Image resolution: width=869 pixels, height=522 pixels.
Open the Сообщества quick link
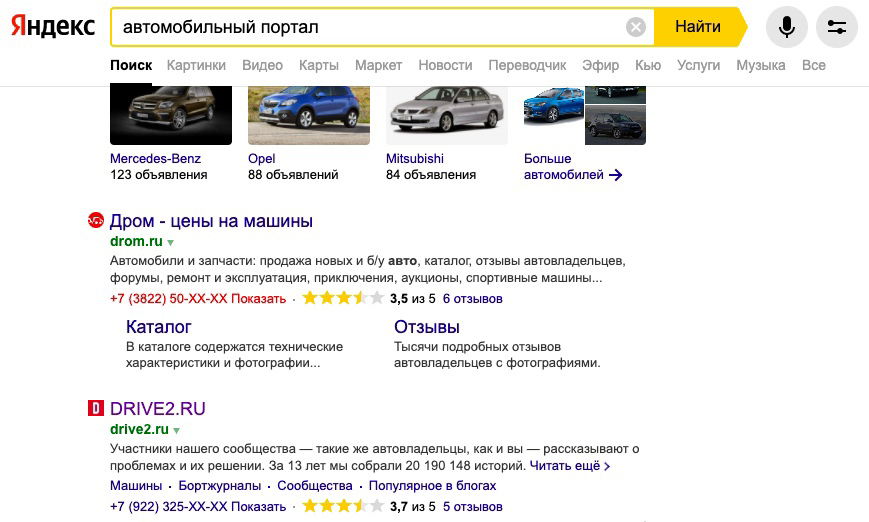pyautogui.click(x=315, y=486)
